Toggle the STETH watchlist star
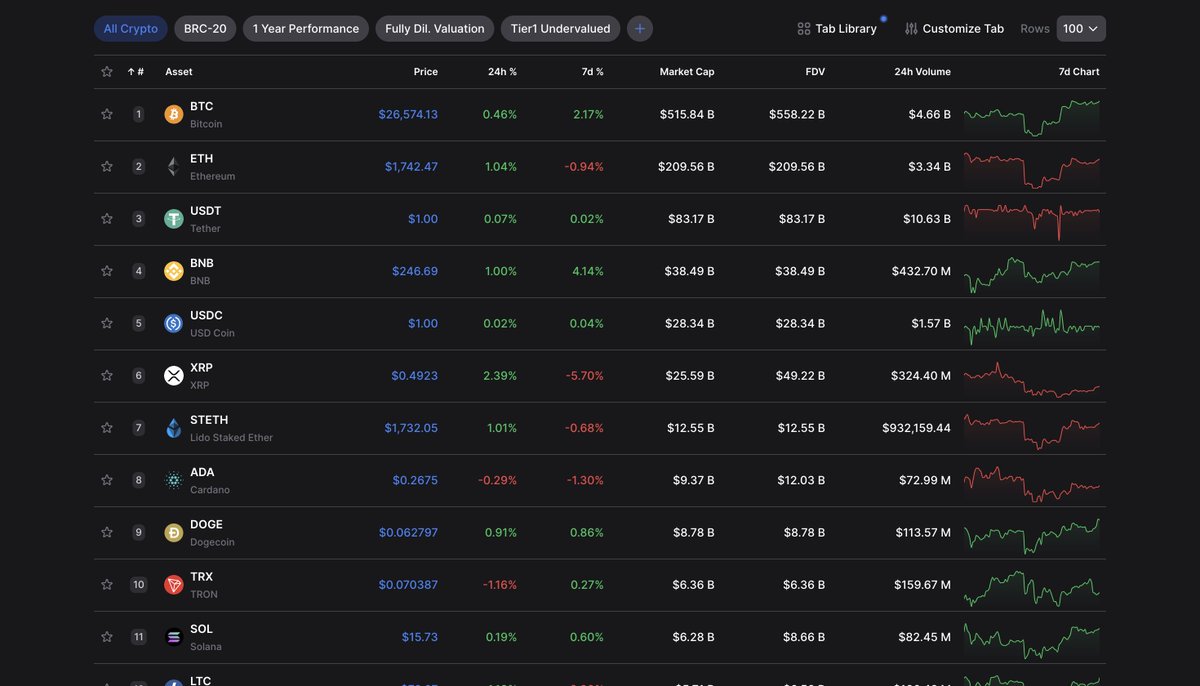Screen dimensions: 1200x686 [x=107, y=428]
